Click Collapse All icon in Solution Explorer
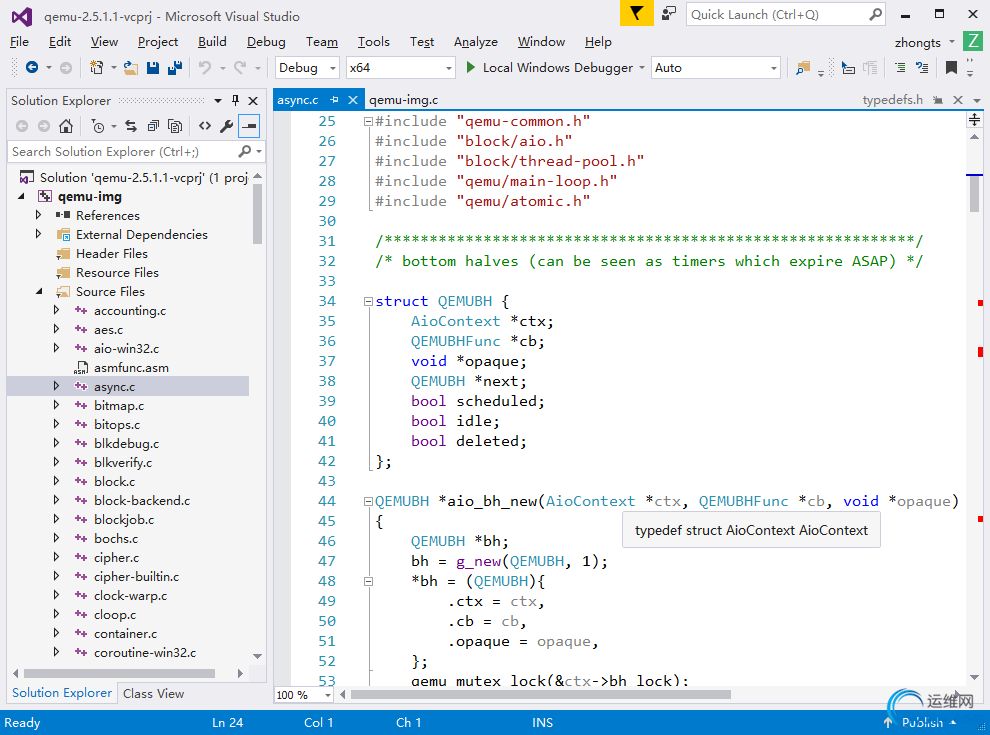This screenshot has width=990, height=735. [x=152, y=126]
